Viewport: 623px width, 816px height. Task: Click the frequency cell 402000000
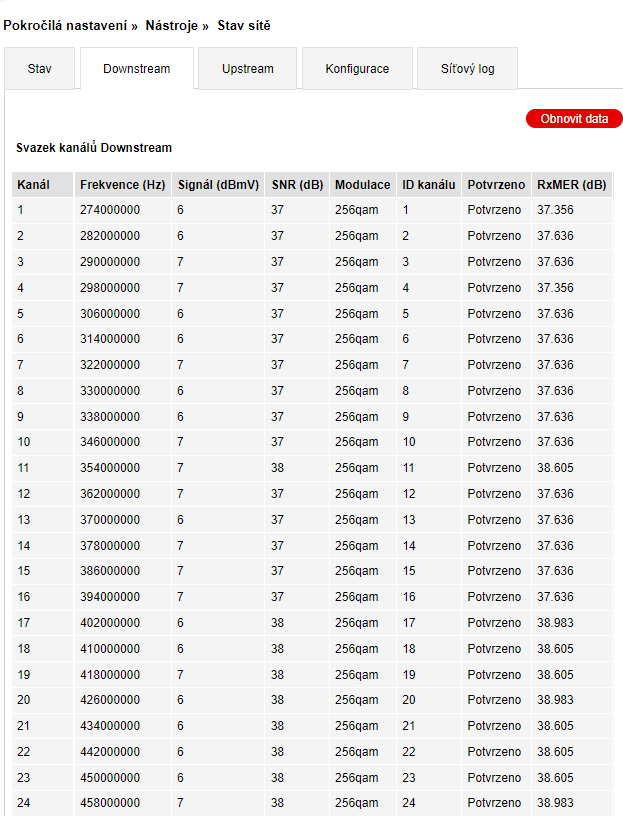coord(110,623)
